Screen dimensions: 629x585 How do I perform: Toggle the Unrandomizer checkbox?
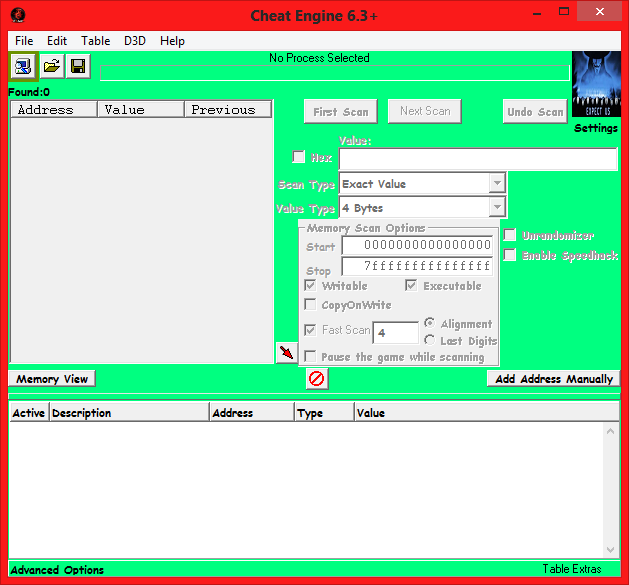(x=510, y=236)
